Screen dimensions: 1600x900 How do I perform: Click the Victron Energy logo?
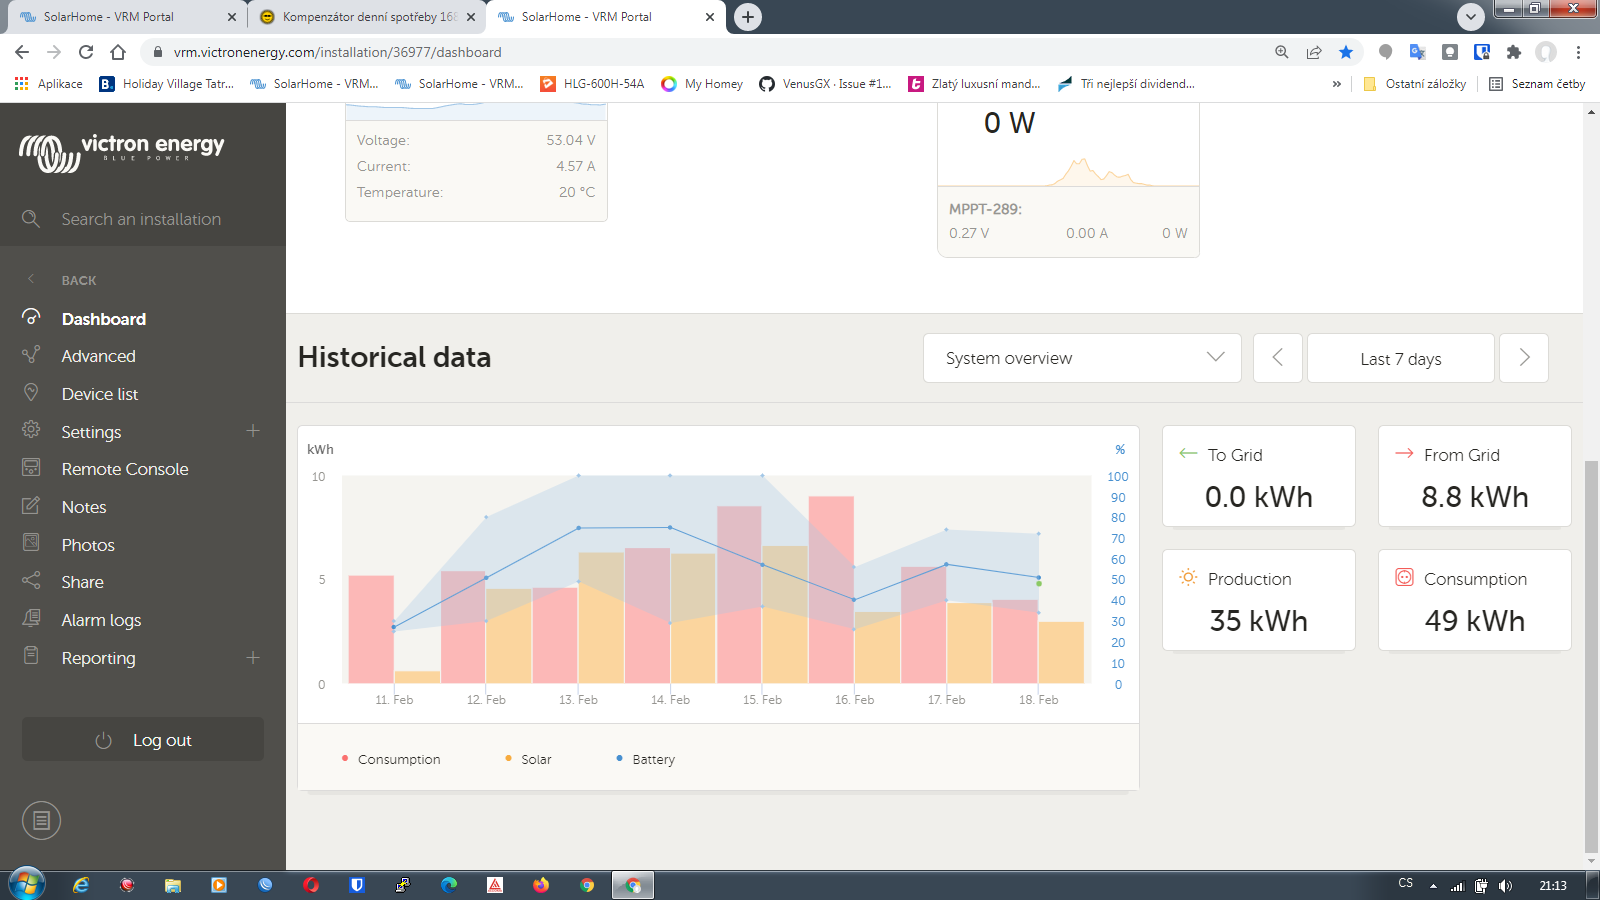tap(122, 151)
